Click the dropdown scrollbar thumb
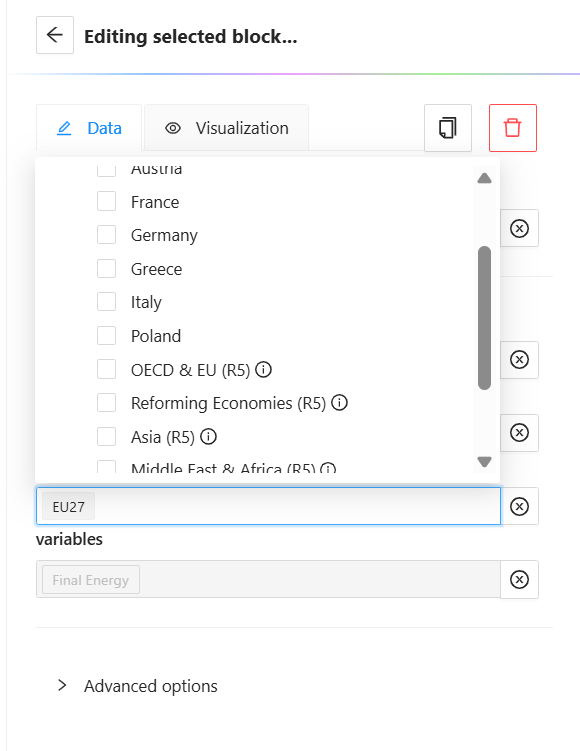The image size is (580, 751). pyautogui.click(x=484, y=318)
